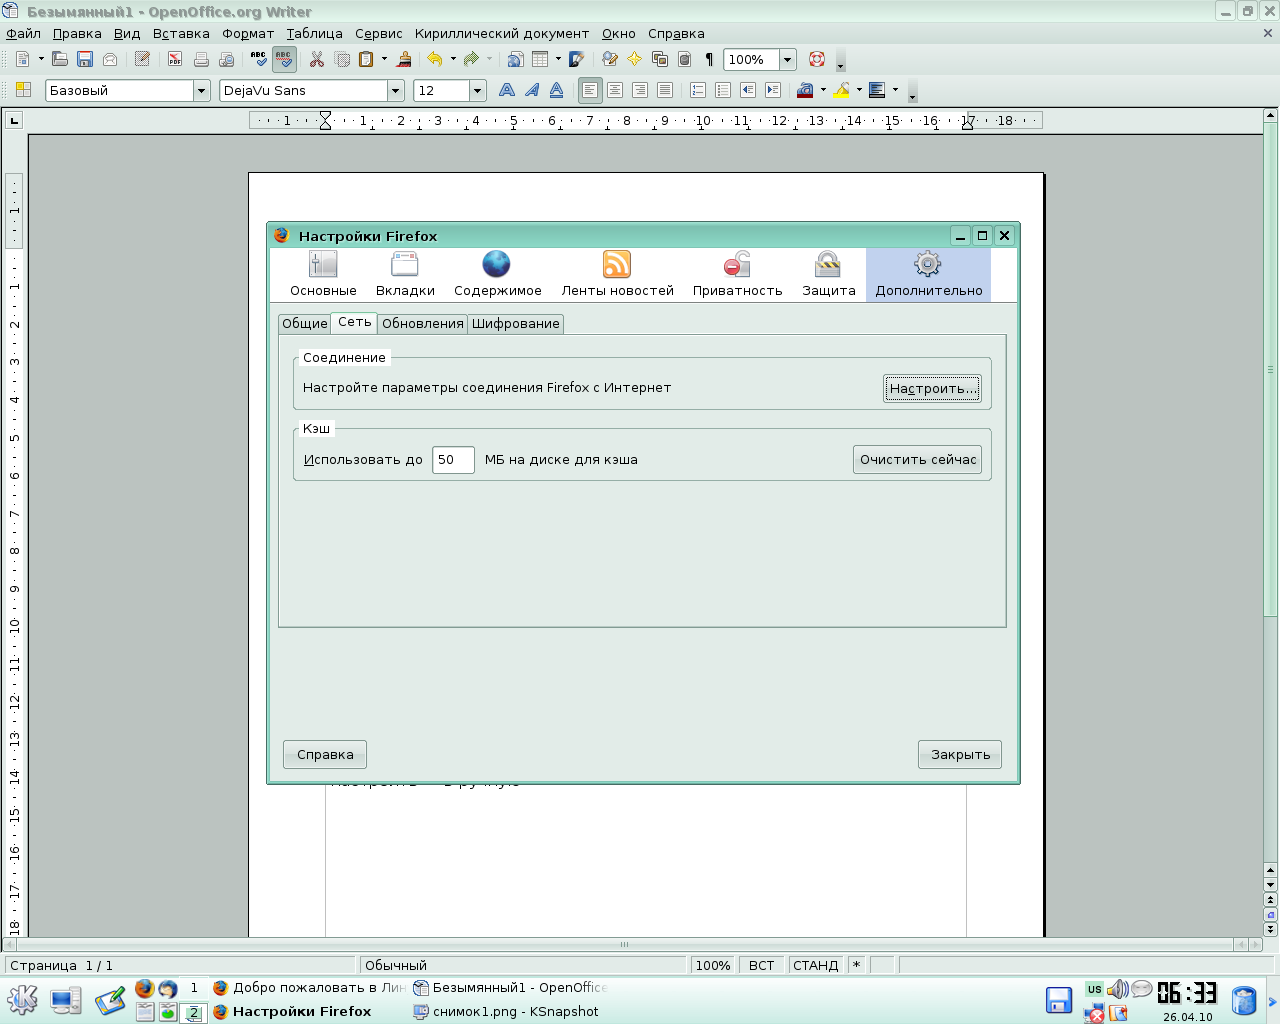Click the Настроить... connection button
Image resolution: width=1280 pixels, height=1024 pixels.
click(932, 388)
